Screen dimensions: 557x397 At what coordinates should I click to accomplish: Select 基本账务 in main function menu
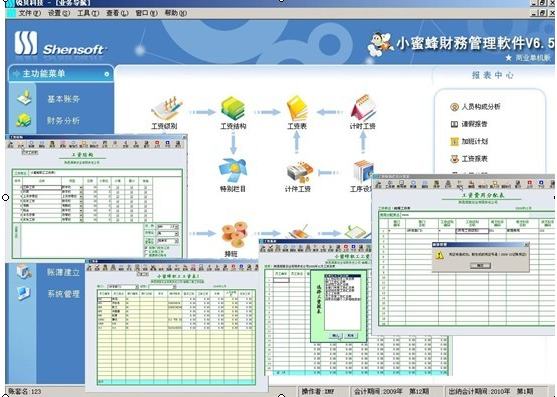tap(63, 99)
